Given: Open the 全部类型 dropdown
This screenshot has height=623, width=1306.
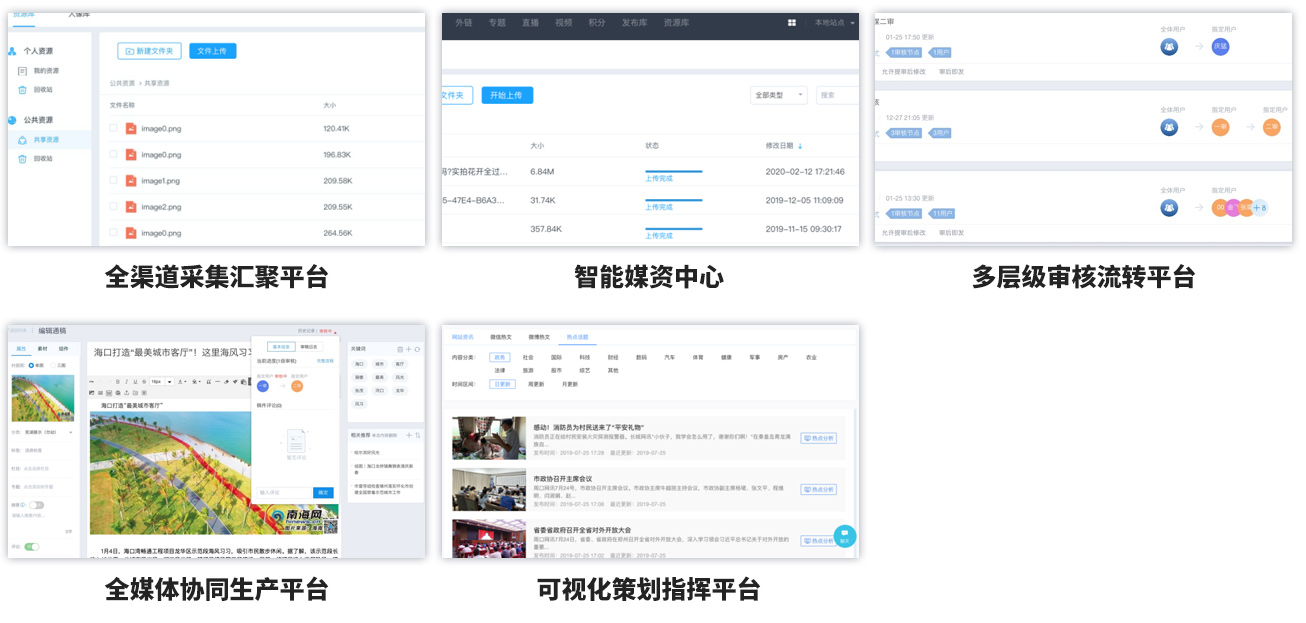Looking at the screenshot, I should pos(778,95).
